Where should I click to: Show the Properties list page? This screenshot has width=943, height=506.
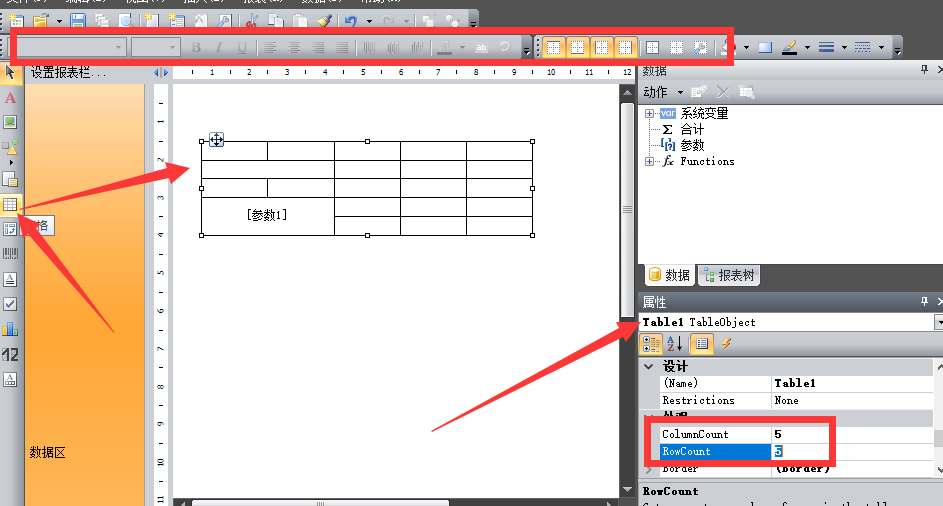click(x=702, y=344)
